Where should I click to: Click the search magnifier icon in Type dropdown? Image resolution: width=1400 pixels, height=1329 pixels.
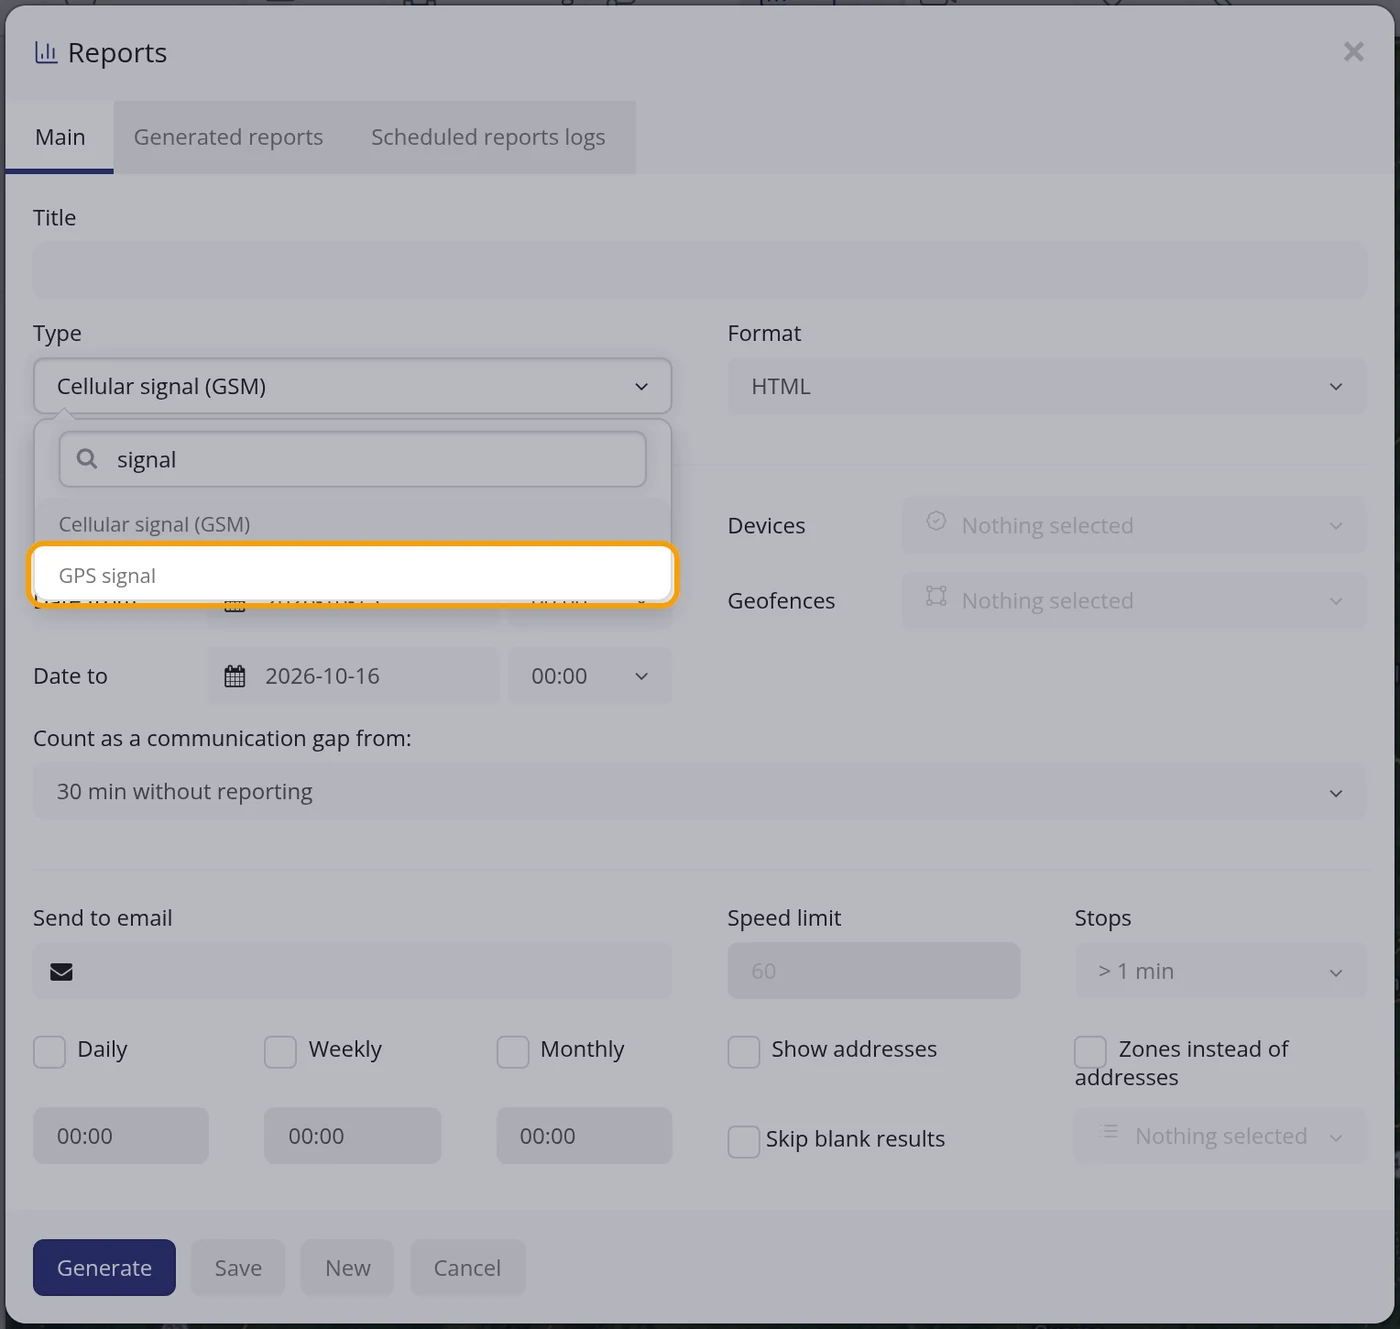[87, 459]
